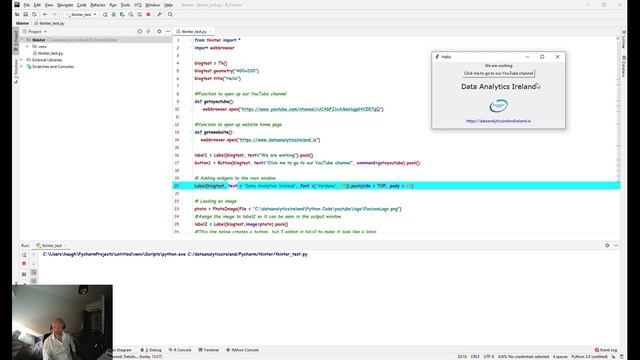
Task: Open the Navigate menu
Action: pyautogui.click(x=65, y=5)
